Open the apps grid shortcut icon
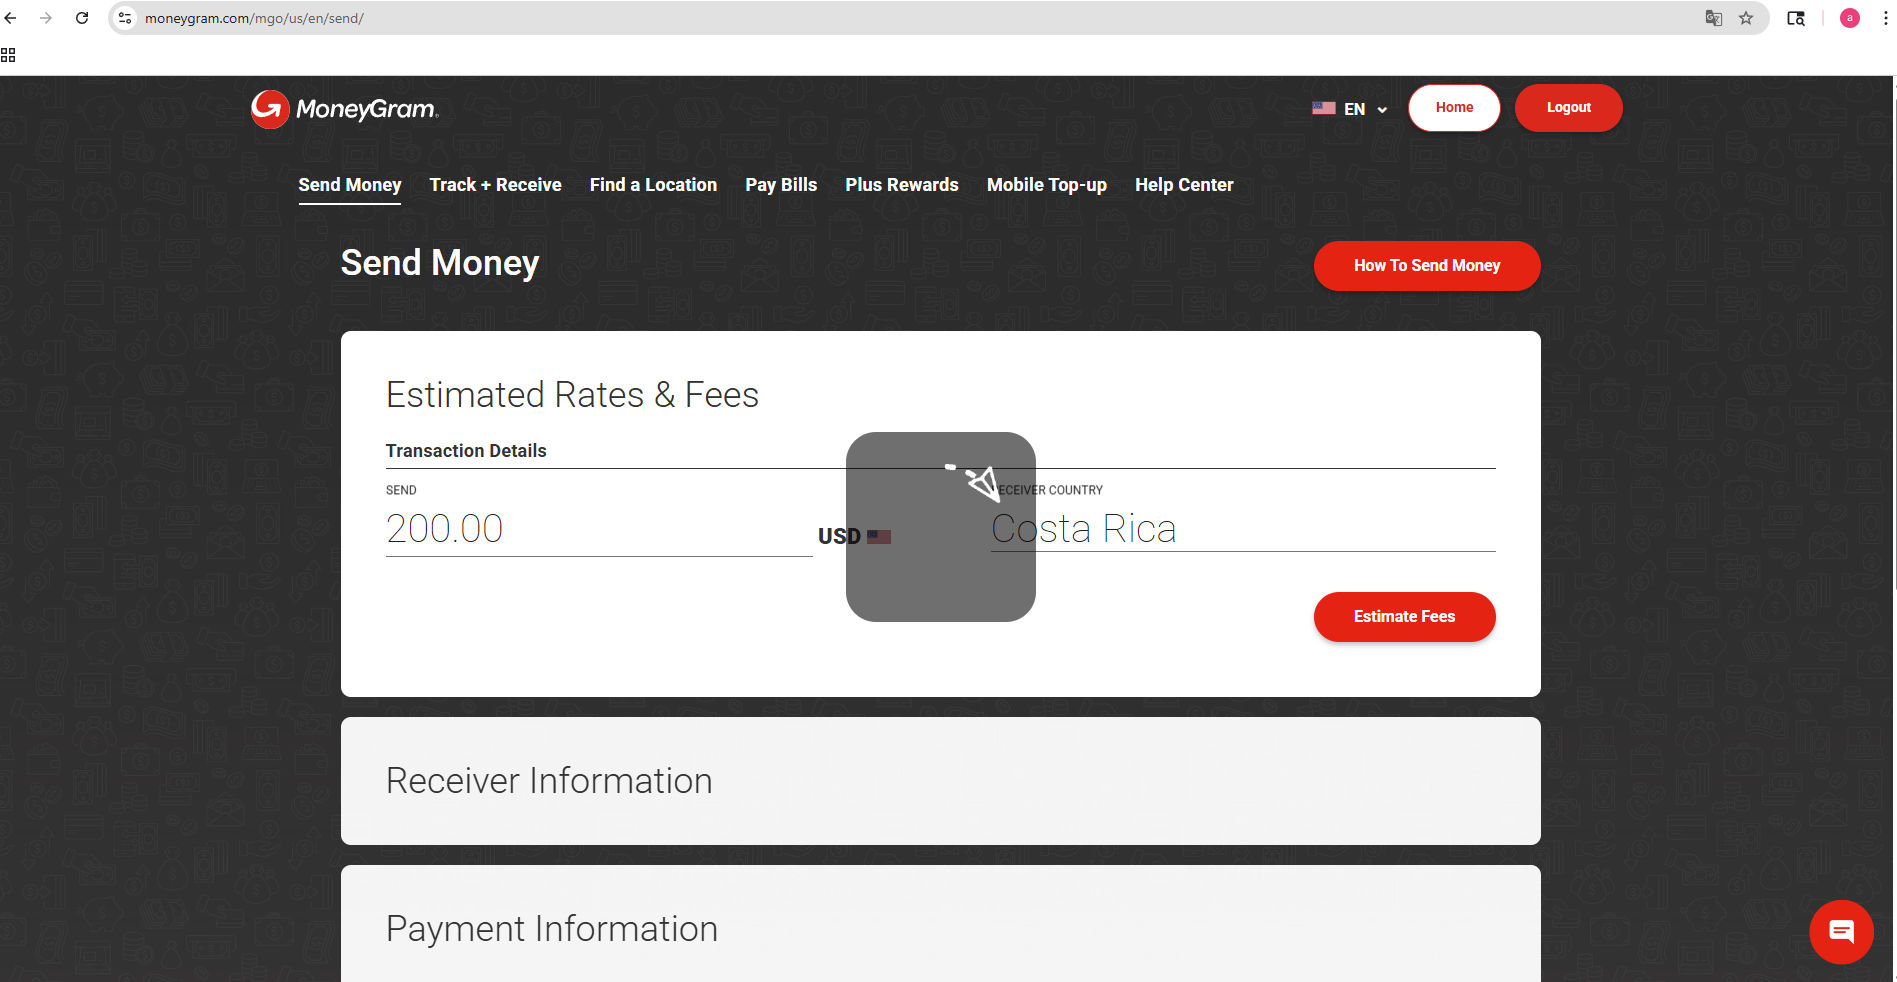This screenshot has width=1897, height=982. [x=8, y=55]
